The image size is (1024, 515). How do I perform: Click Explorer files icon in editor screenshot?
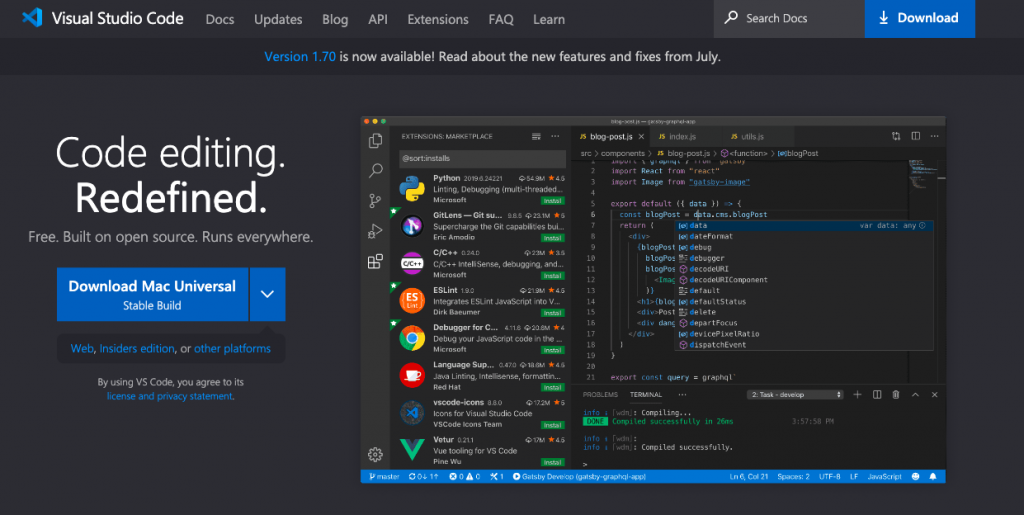(x=376, y=140)
